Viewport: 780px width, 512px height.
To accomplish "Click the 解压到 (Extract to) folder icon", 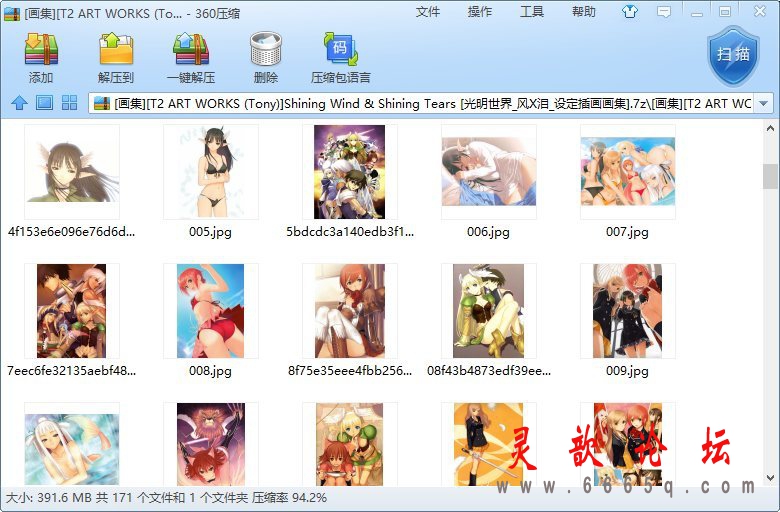I will pos(116,50).
